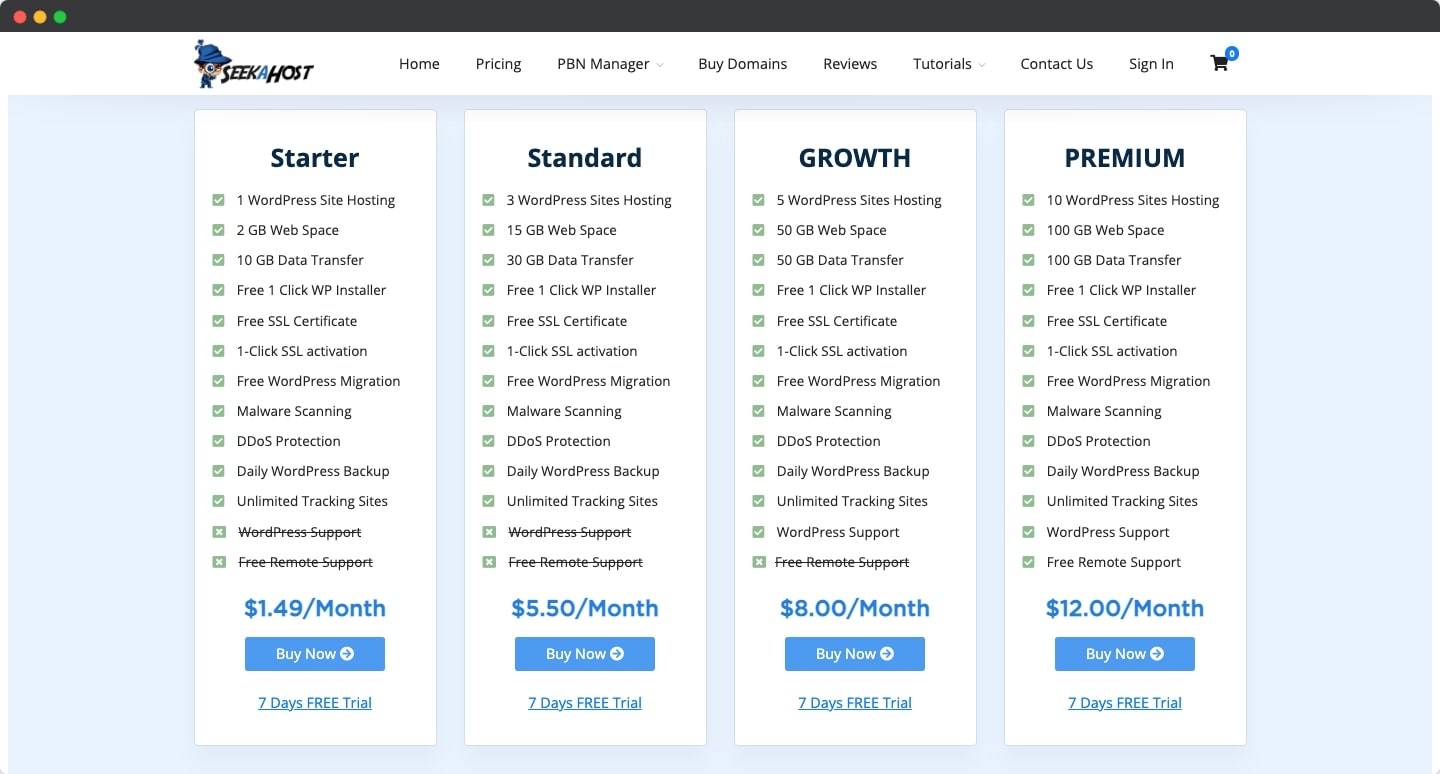Viewport: 1440px width, 774px height.
Task: Open Reviews in the navigation bar
Action: tap(850, 64)
